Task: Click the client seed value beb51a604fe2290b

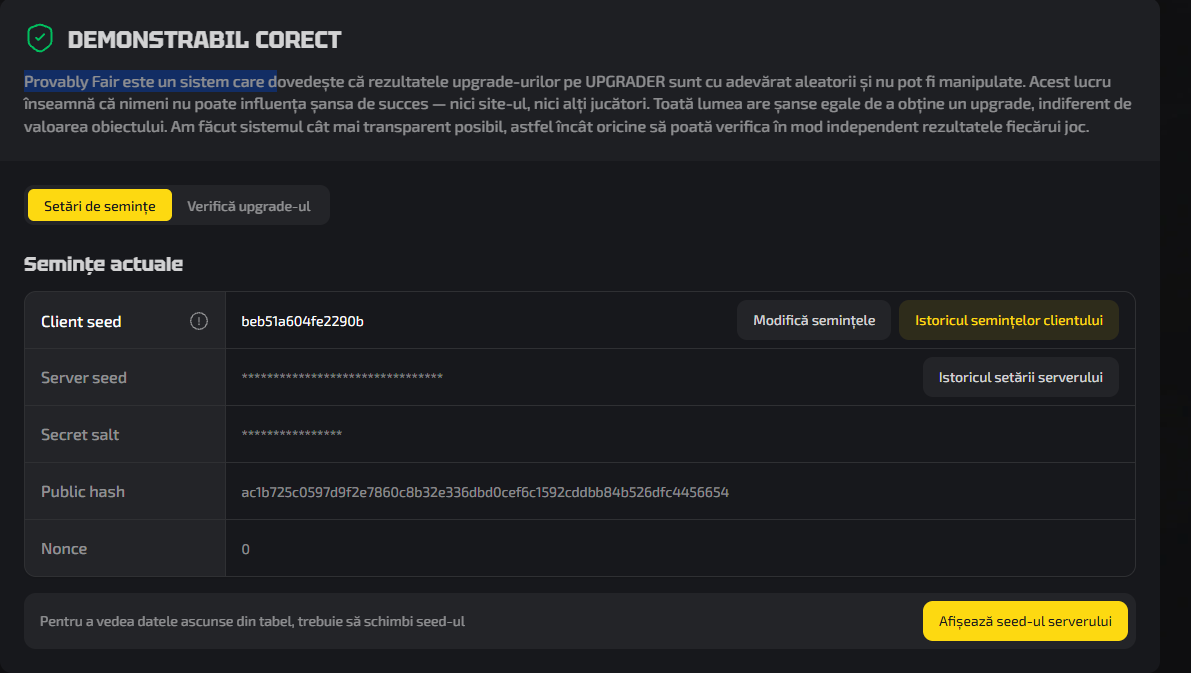Action: tap(302, 321)
